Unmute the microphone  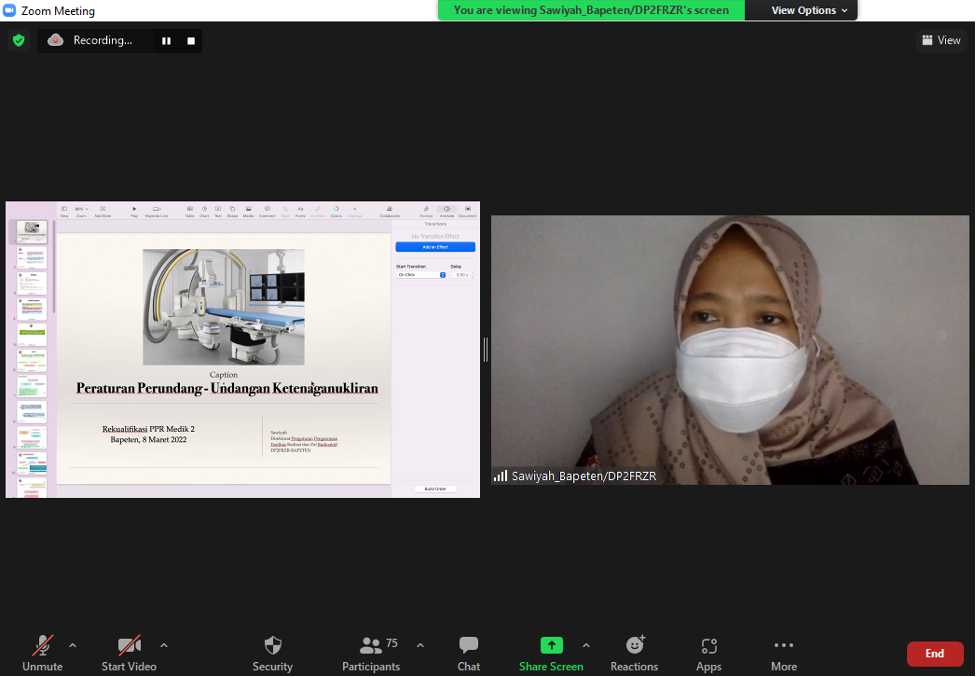(x=42, y=653)
